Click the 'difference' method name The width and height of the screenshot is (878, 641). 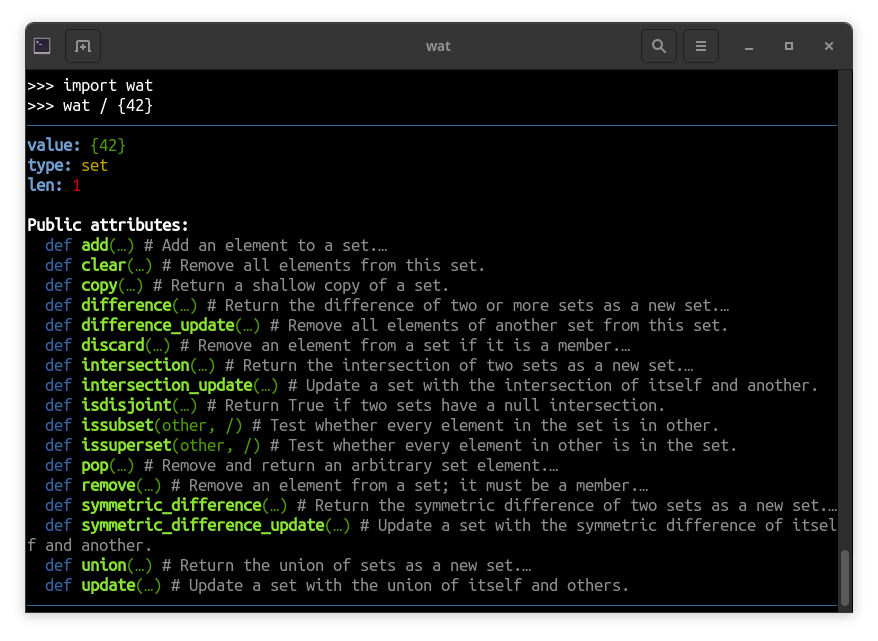click(x=126, y=305)
